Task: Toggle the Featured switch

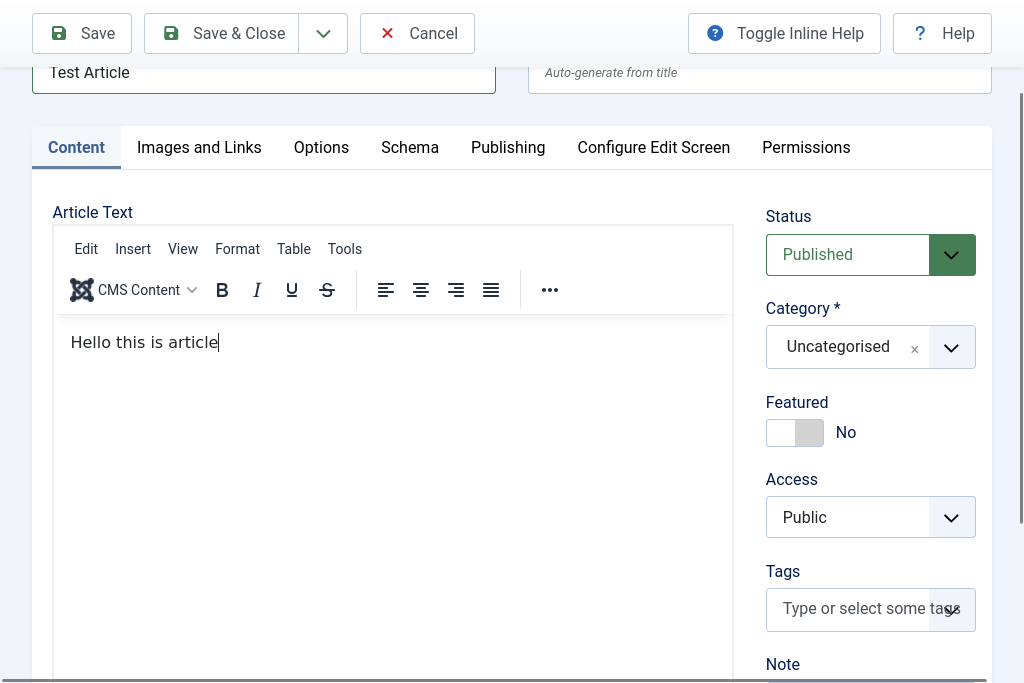Action: [795, 433]
